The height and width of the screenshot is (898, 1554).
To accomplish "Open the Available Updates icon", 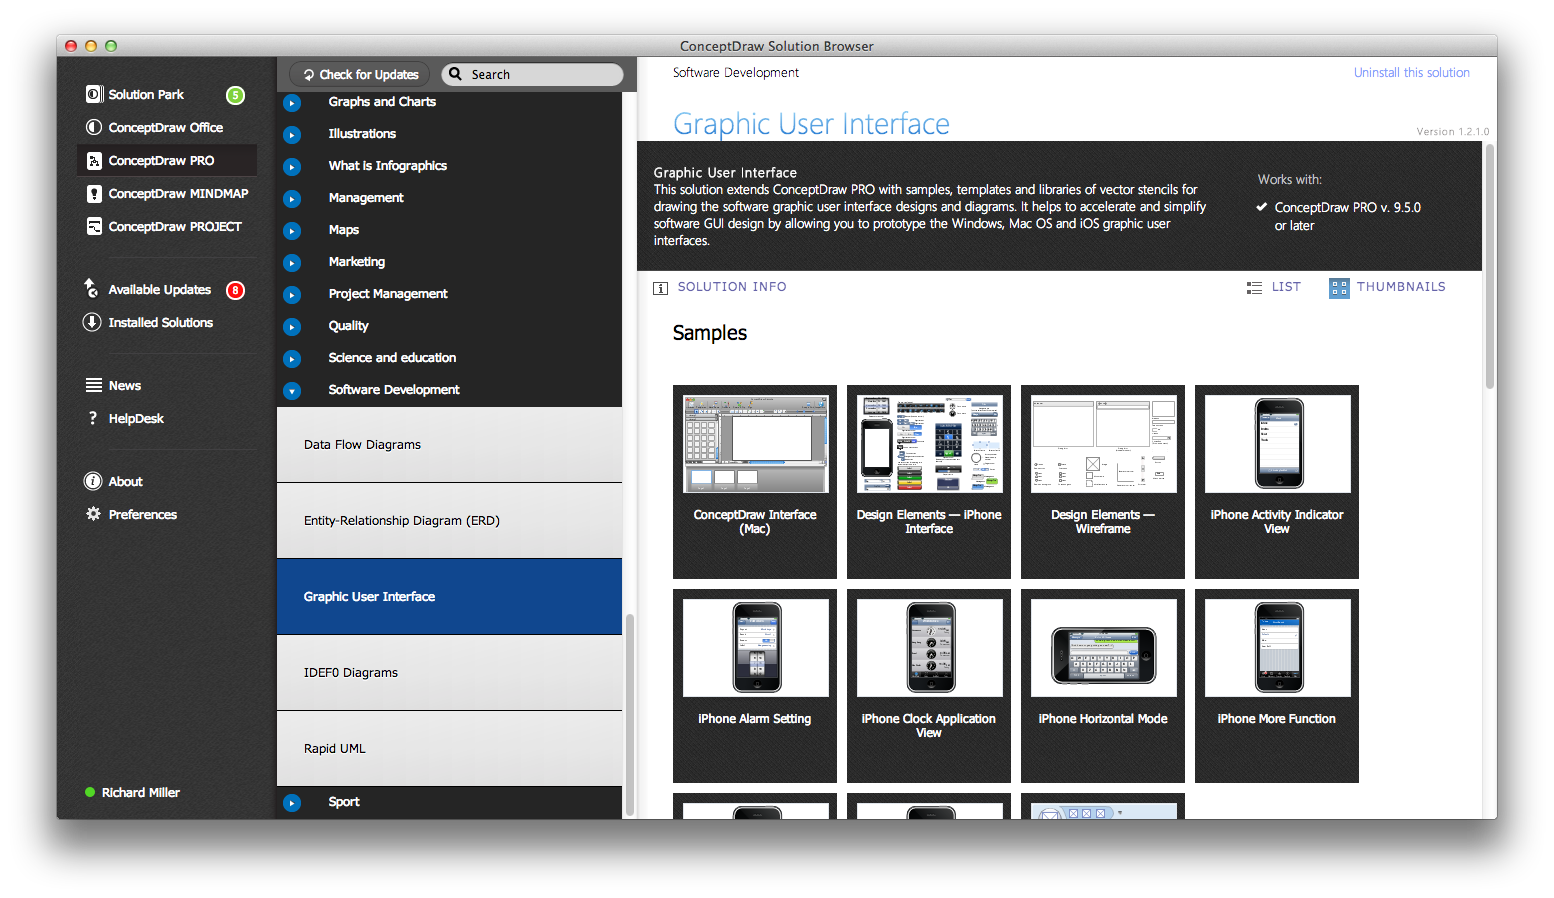I will click(x=92, y=289).
